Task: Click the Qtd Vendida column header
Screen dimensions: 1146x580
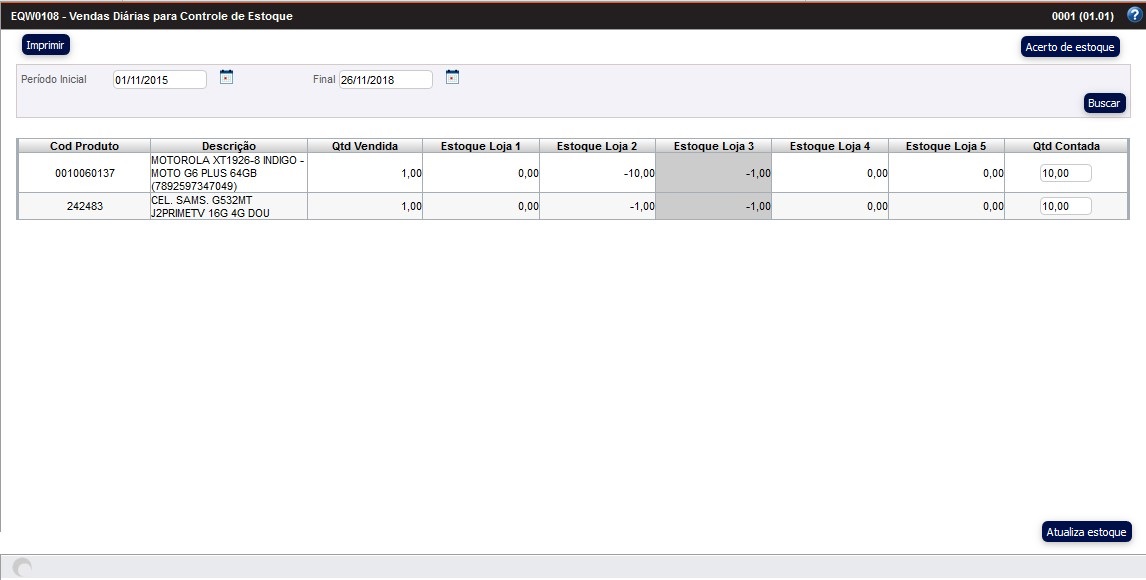Action: click(365, 146)
